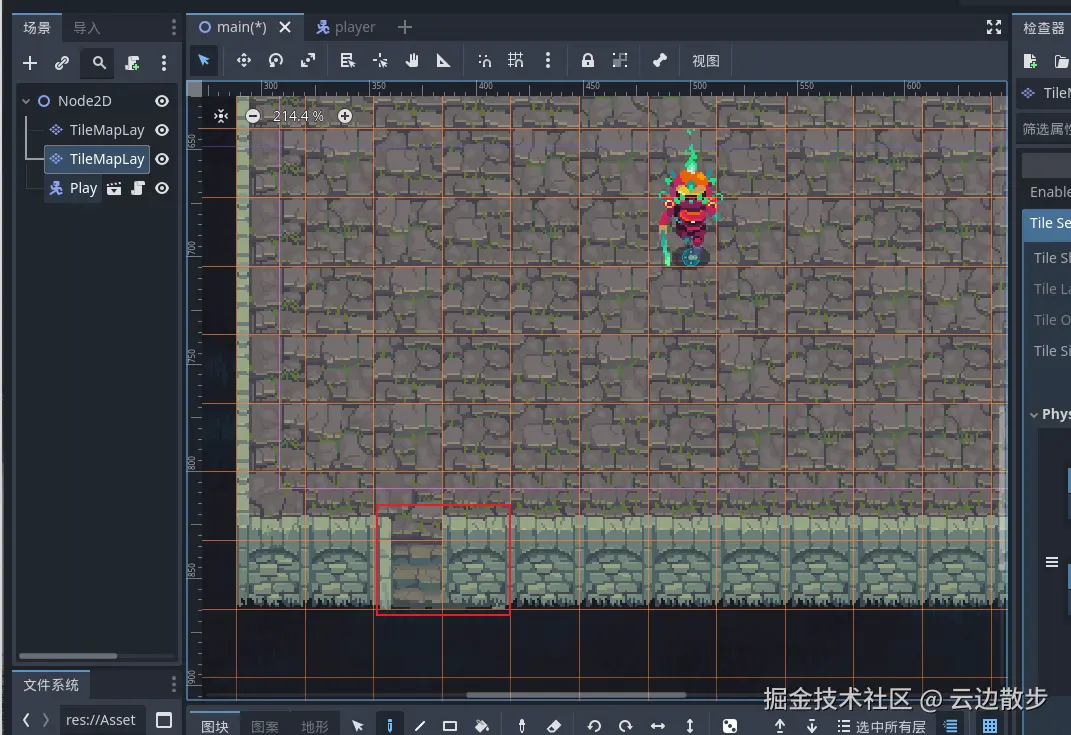Activate the Move Mode tool
Image resolution: width=1071 pixels, height=735 pixels.
point(243,61)
